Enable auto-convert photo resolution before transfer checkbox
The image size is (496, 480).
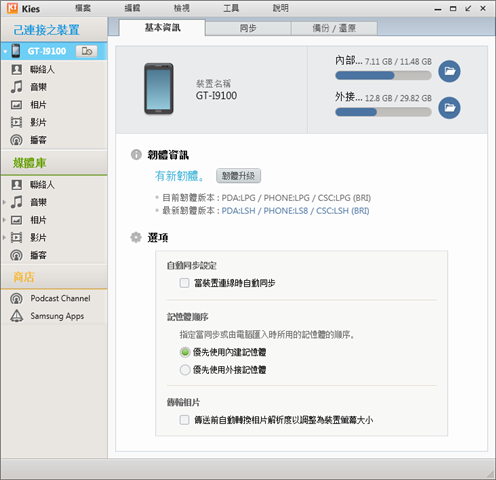point(184,420)
